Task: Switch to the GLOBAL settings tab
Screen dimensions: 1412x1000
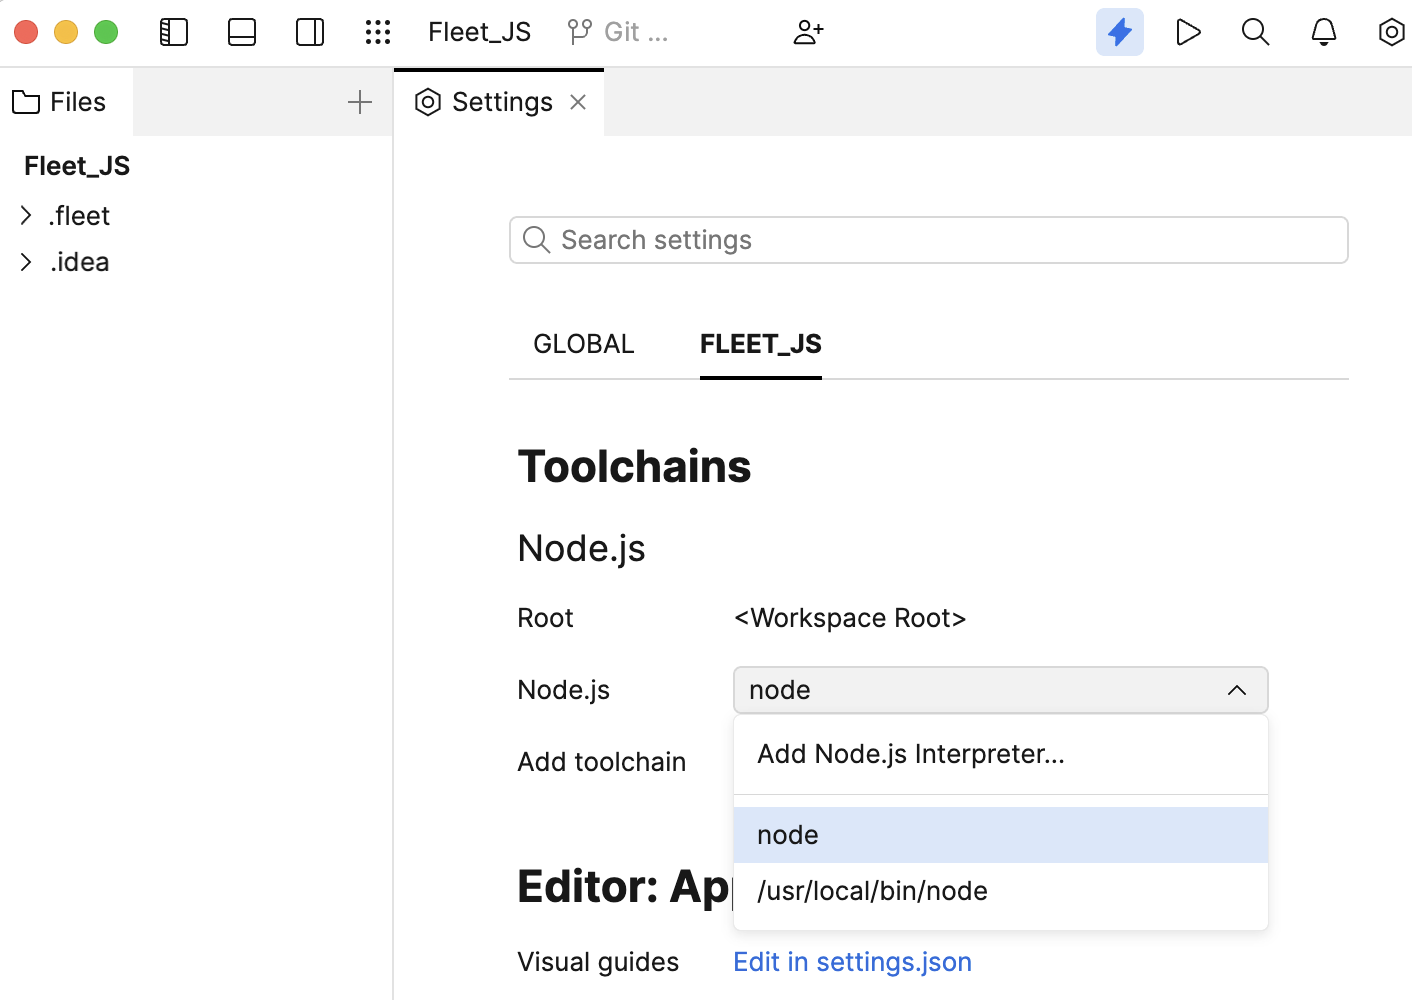Action: click(x=583, y=343)
